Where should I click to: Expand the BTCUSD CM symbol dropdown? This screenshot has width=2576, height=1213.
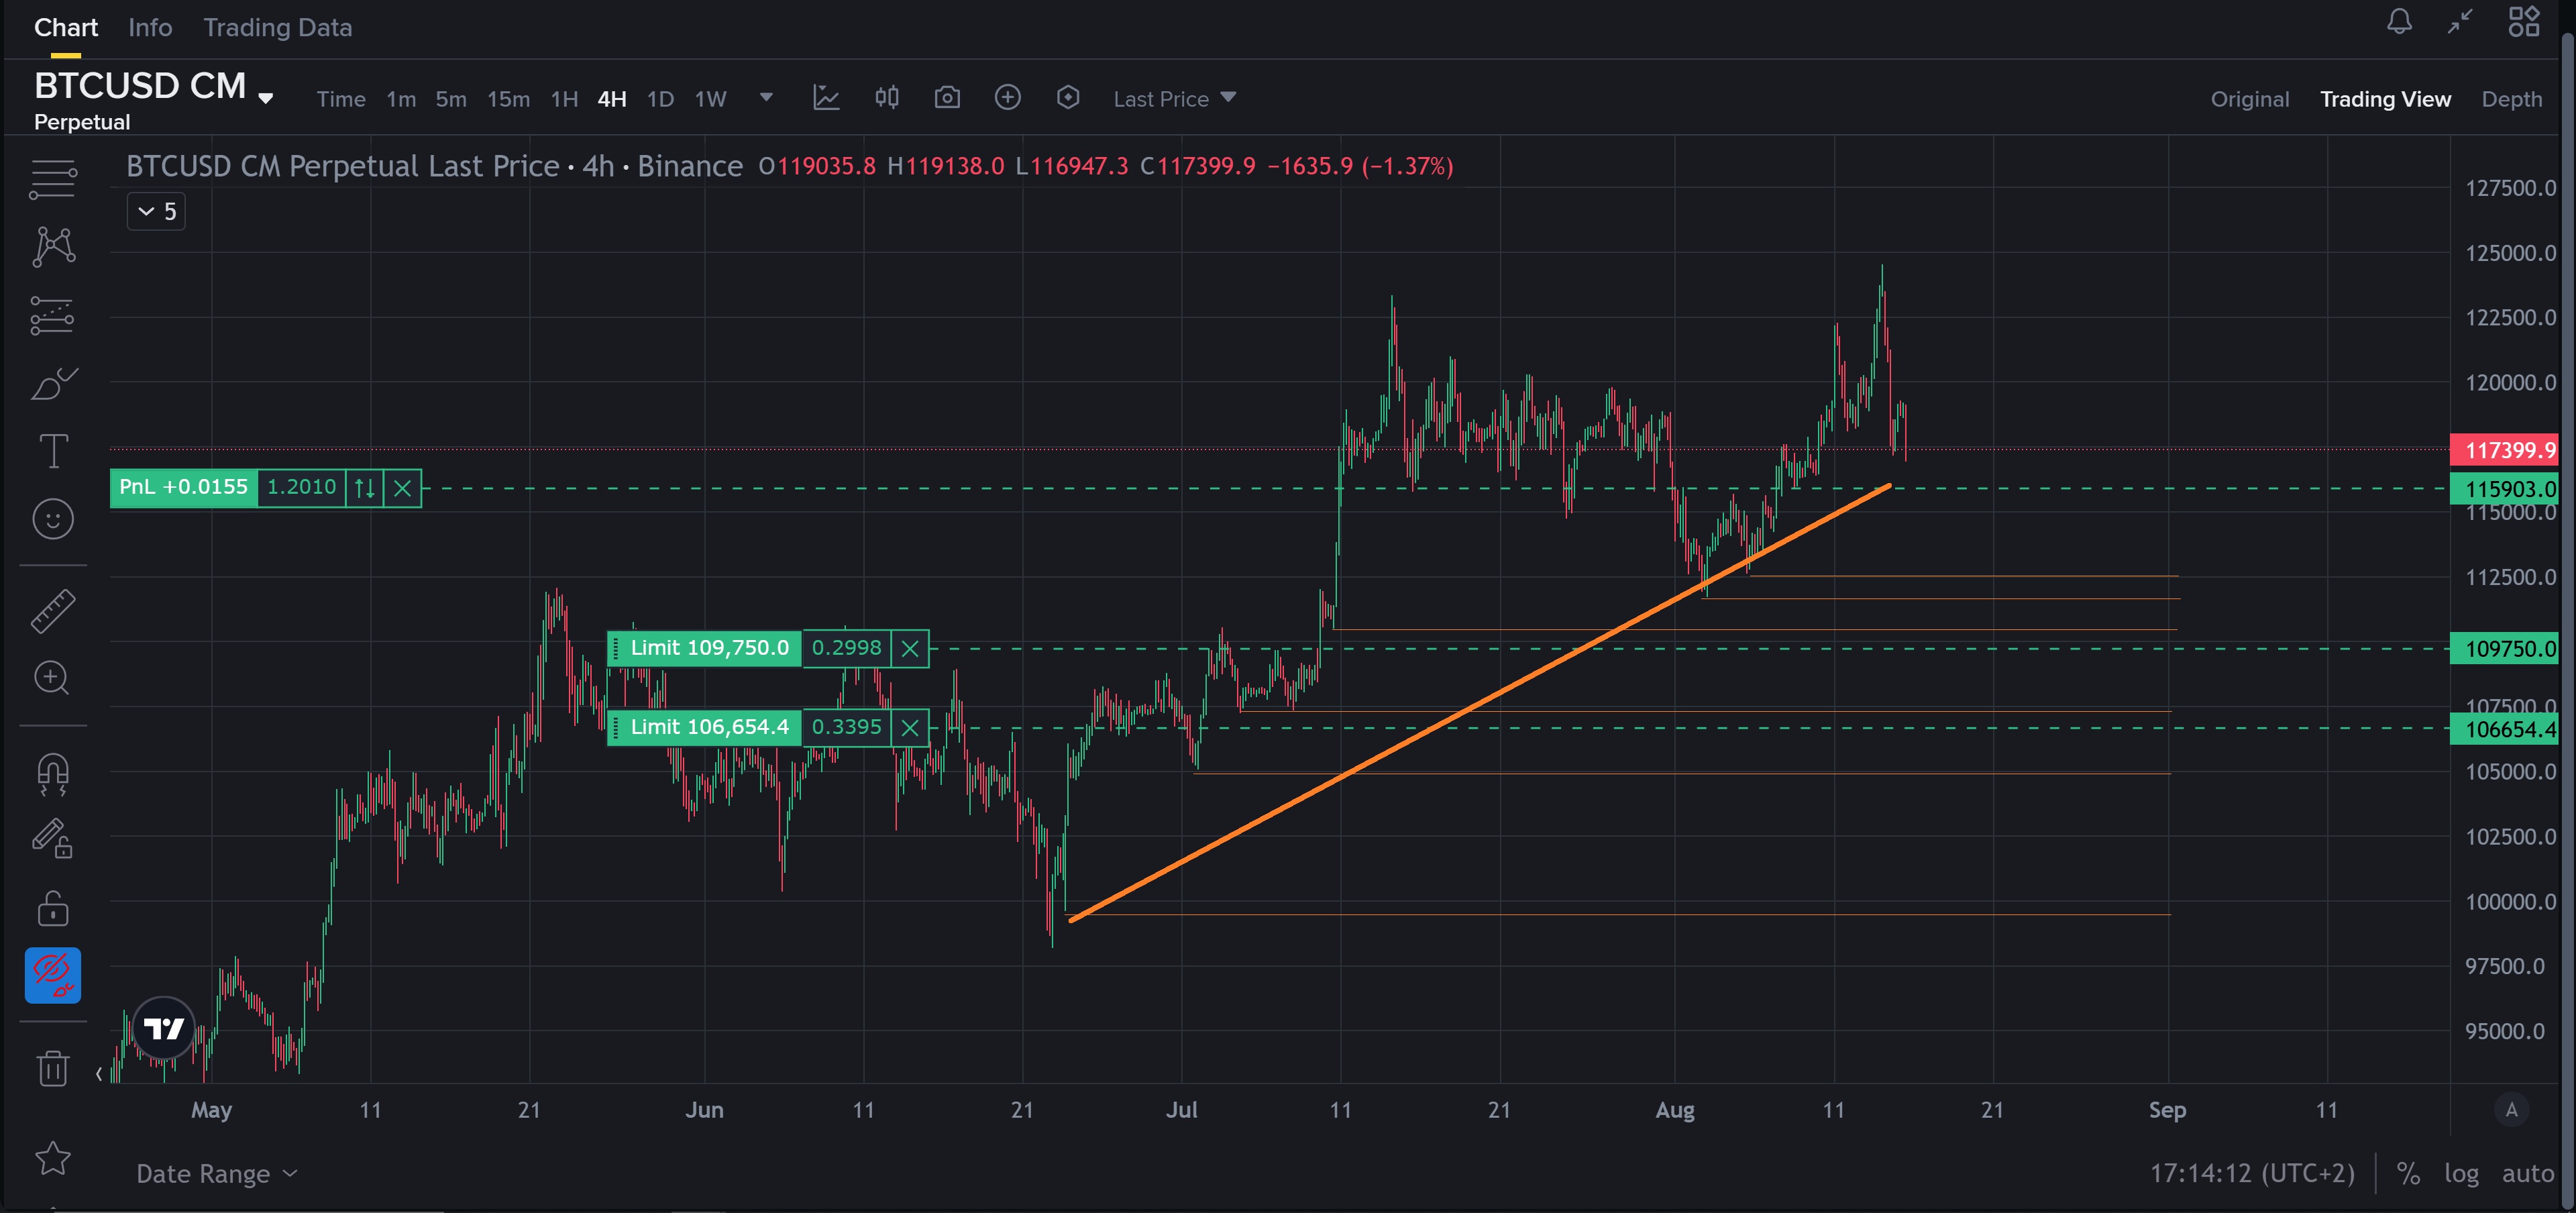click(266, 98)
